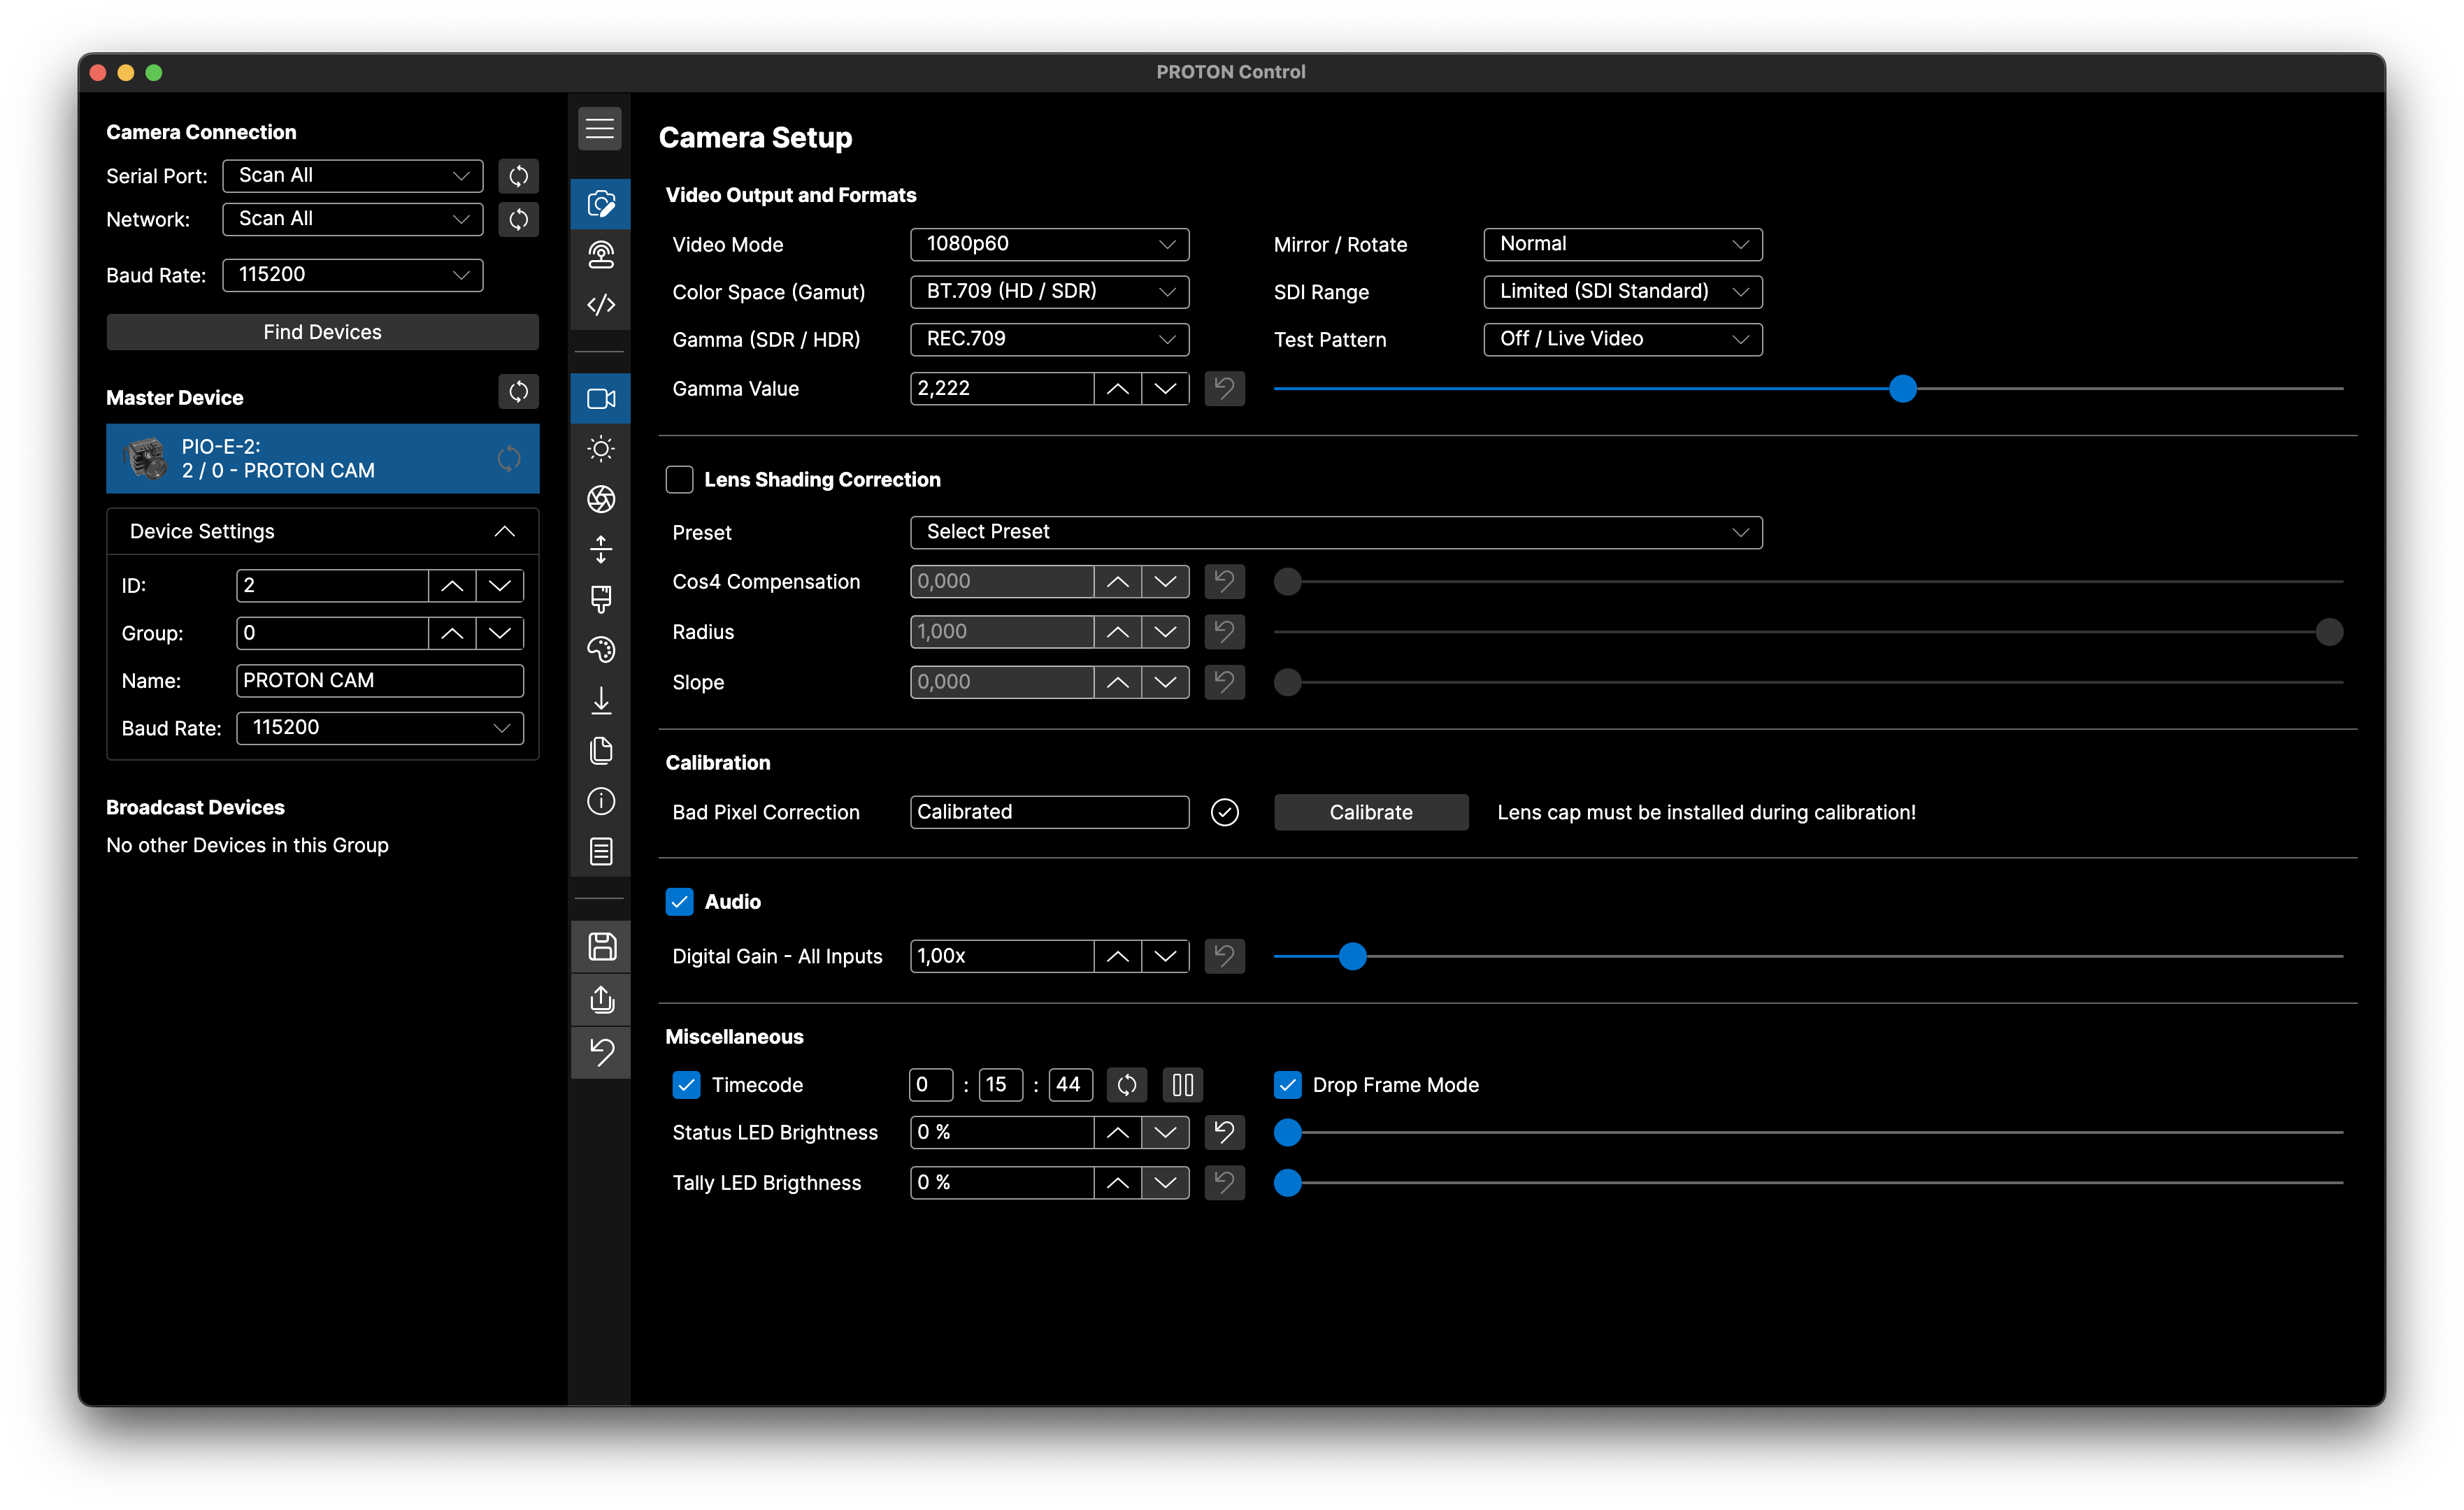Click the hamburger menu icon in sidebar
The width and height of the screenshot is (2464, 1510).
pos(599,129)
